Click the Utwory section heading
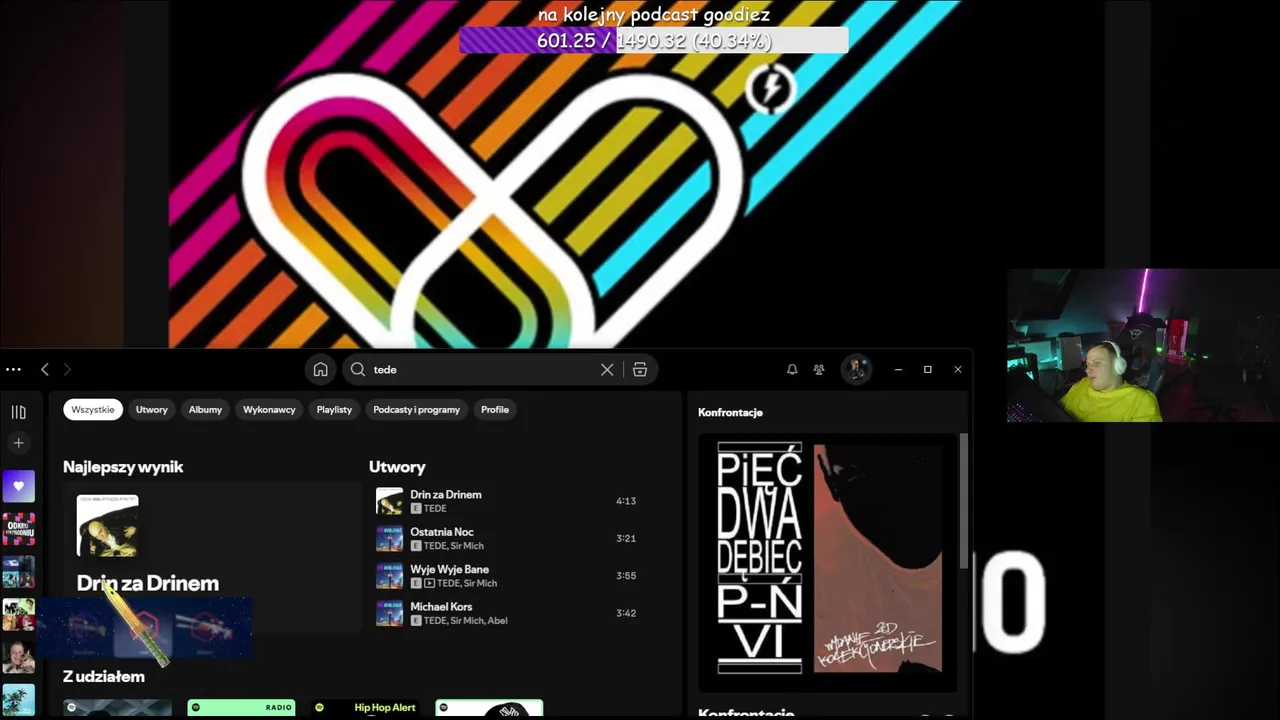Screen dimensions: 1280x720 point(397,467)
